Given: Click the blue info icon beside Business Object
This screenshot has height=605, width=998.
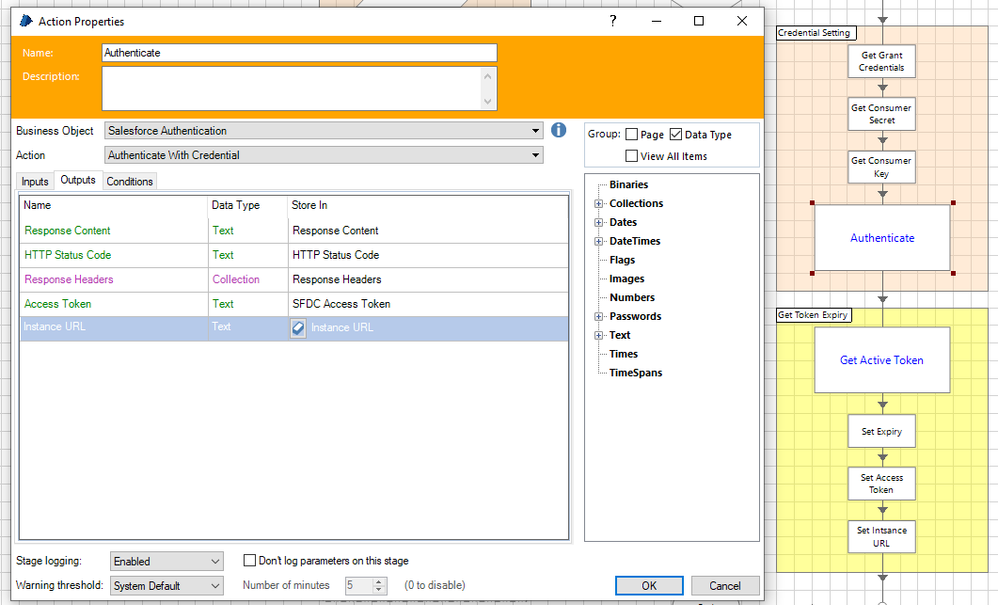Looking at the screenshot, I should (559, 130).
